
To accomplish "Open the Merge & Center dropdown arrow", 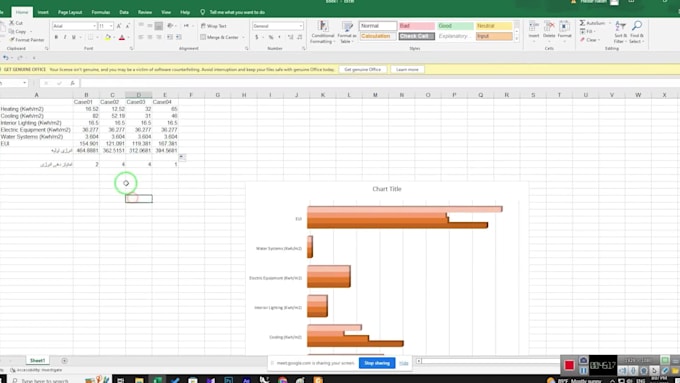I will (x=243, y=37).
